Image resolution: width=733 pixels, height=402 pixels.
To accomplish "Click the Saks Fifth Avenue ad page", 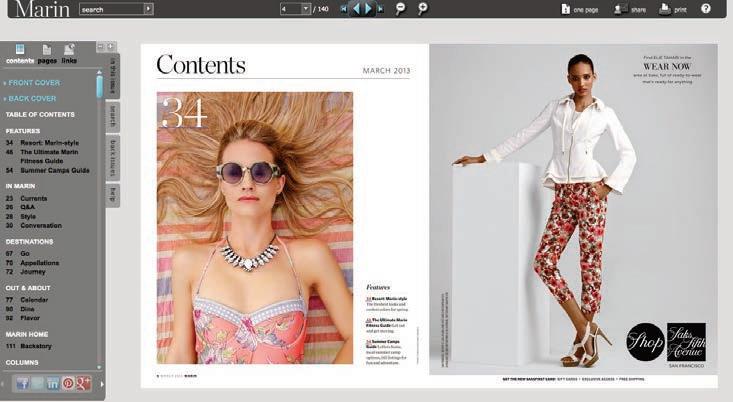I will pos(574,209).
